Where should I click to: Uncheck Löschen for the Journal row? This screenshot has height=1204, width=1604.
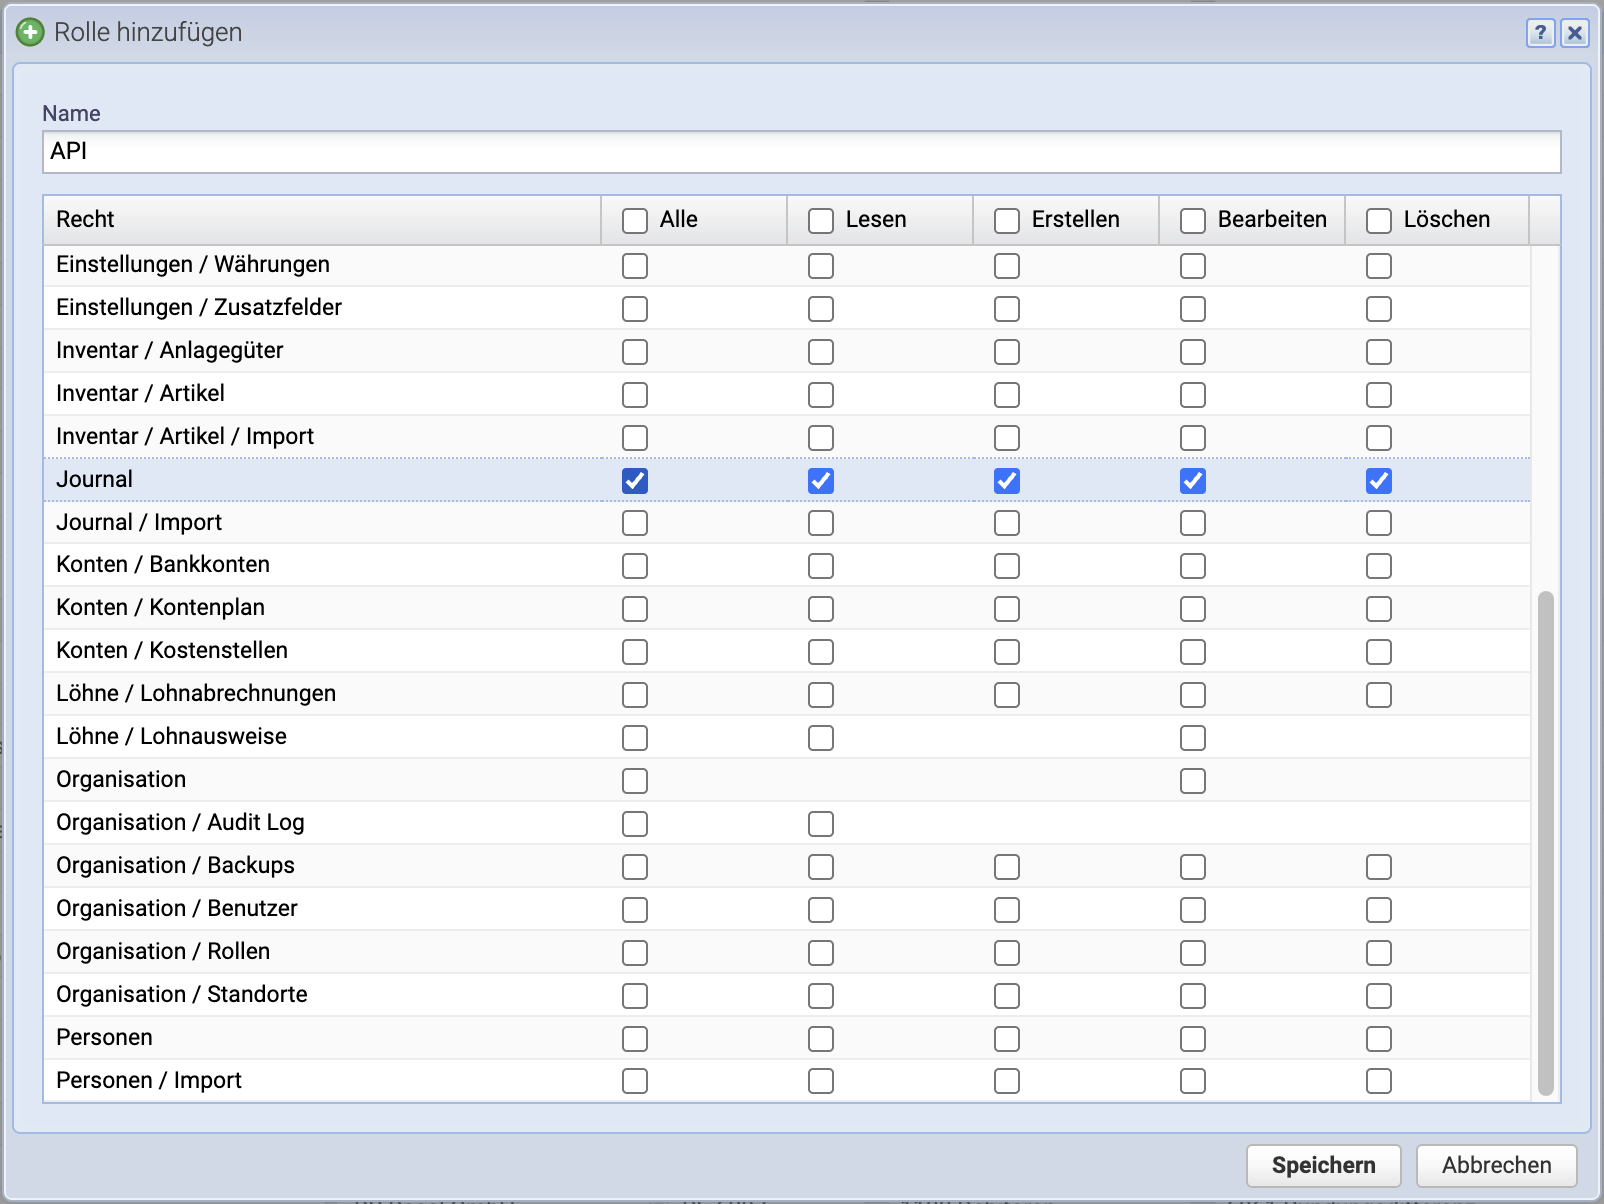[1379, 481]
